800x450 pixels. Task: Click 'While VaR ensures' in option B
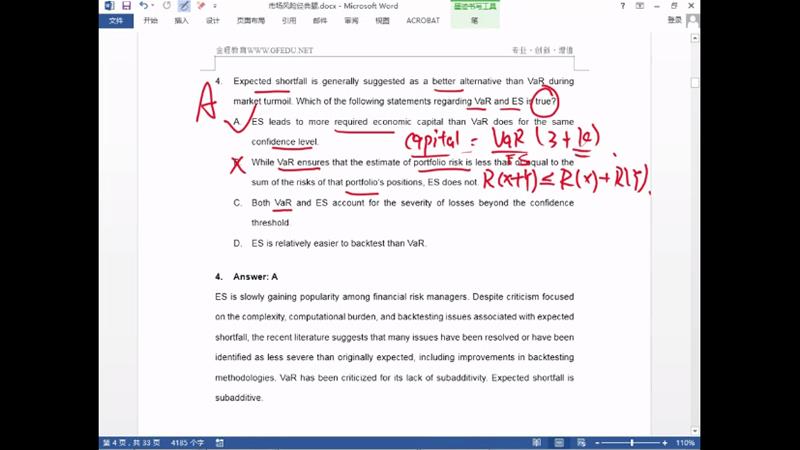coord(290,162)
